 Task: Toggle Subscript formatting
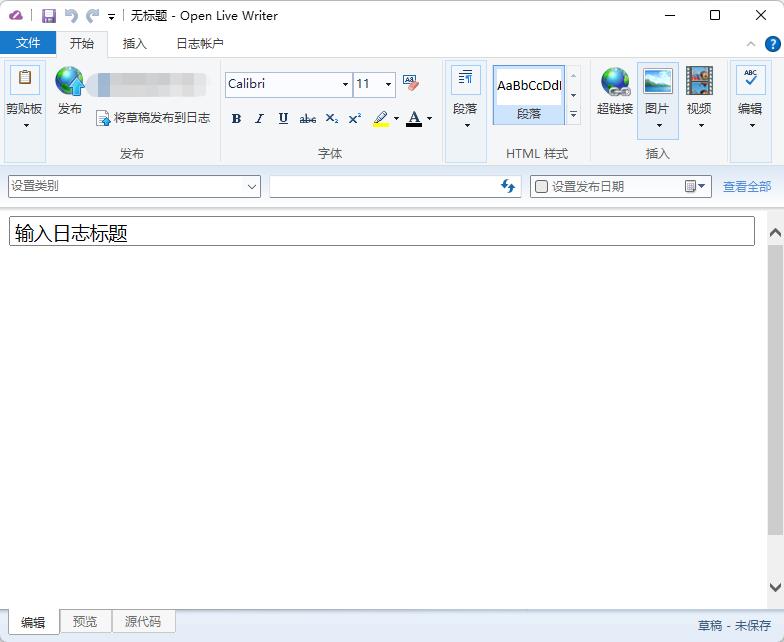(332, 118)
